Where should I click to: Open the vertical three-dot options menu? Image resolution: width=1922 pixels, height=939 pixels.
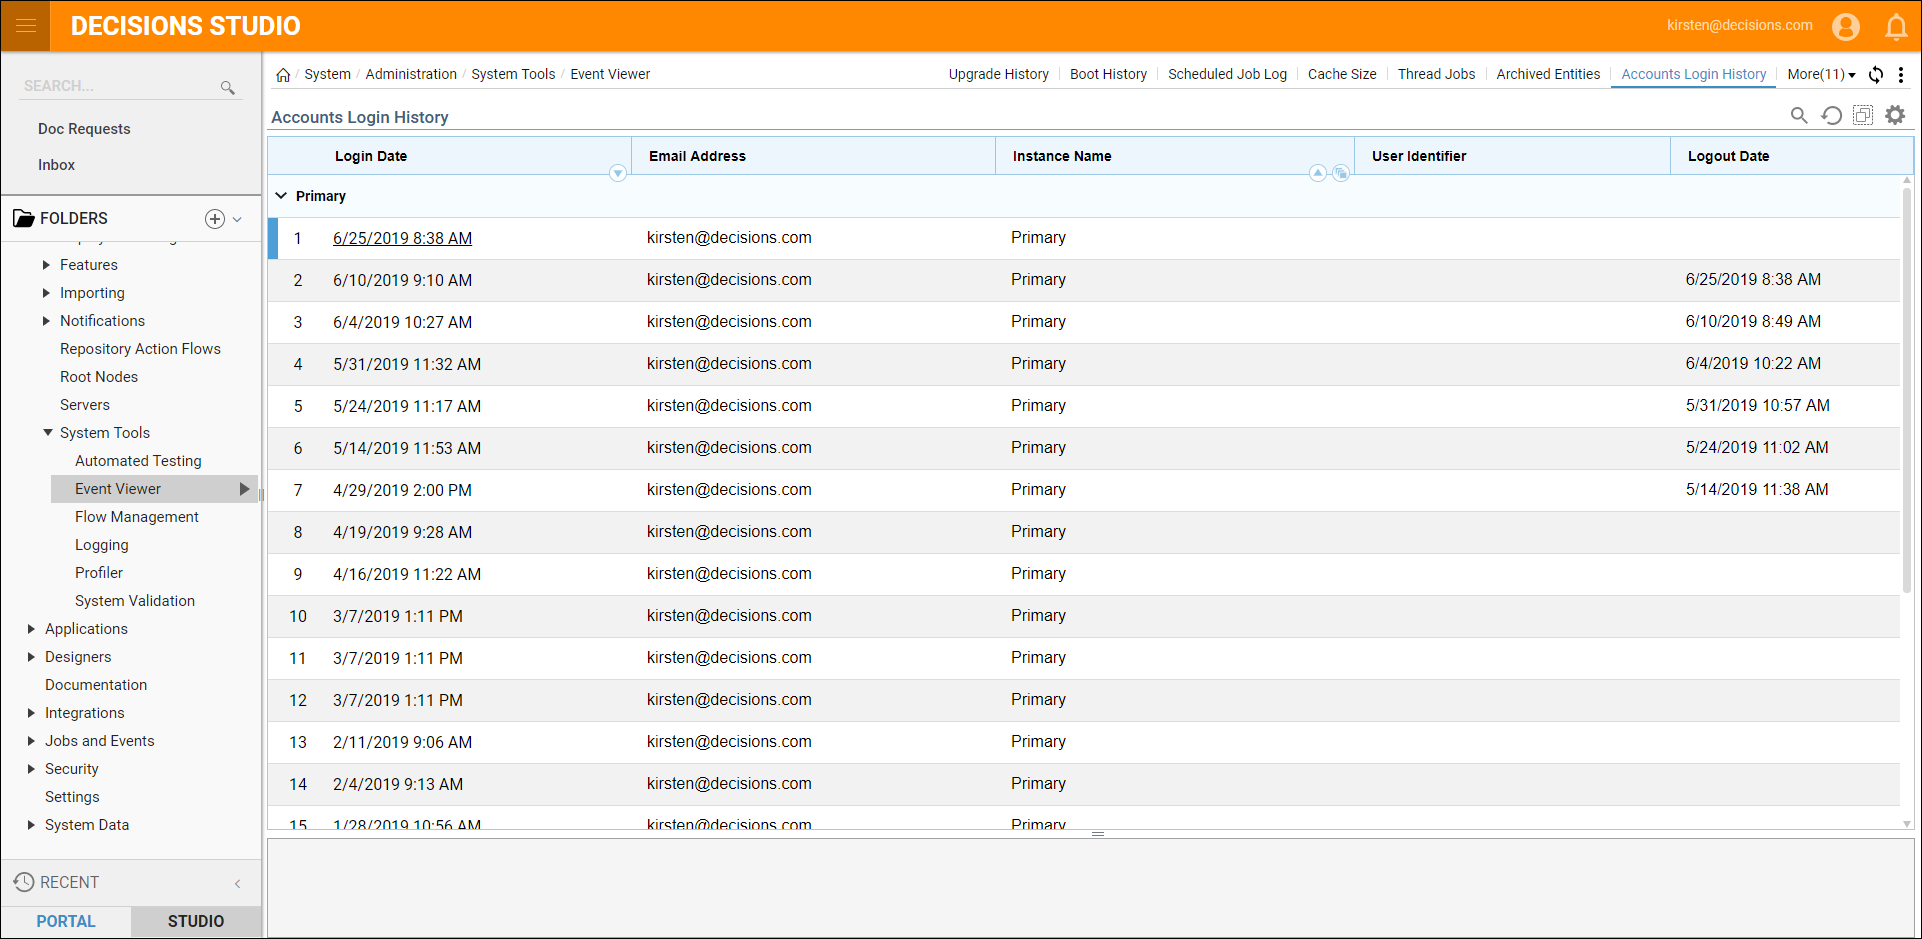(x=1901, y=75)
